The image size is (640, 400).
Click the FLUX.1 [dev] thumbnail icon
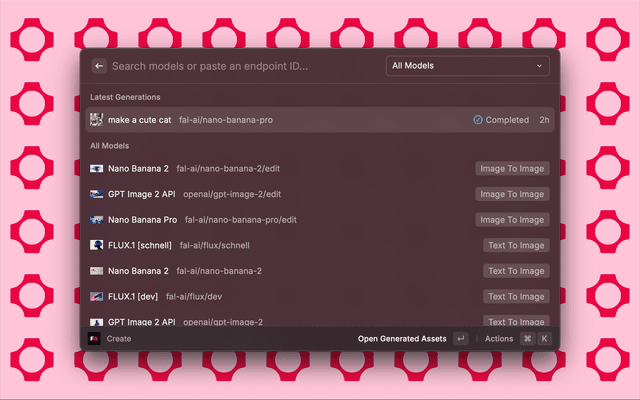pos(96,296)
